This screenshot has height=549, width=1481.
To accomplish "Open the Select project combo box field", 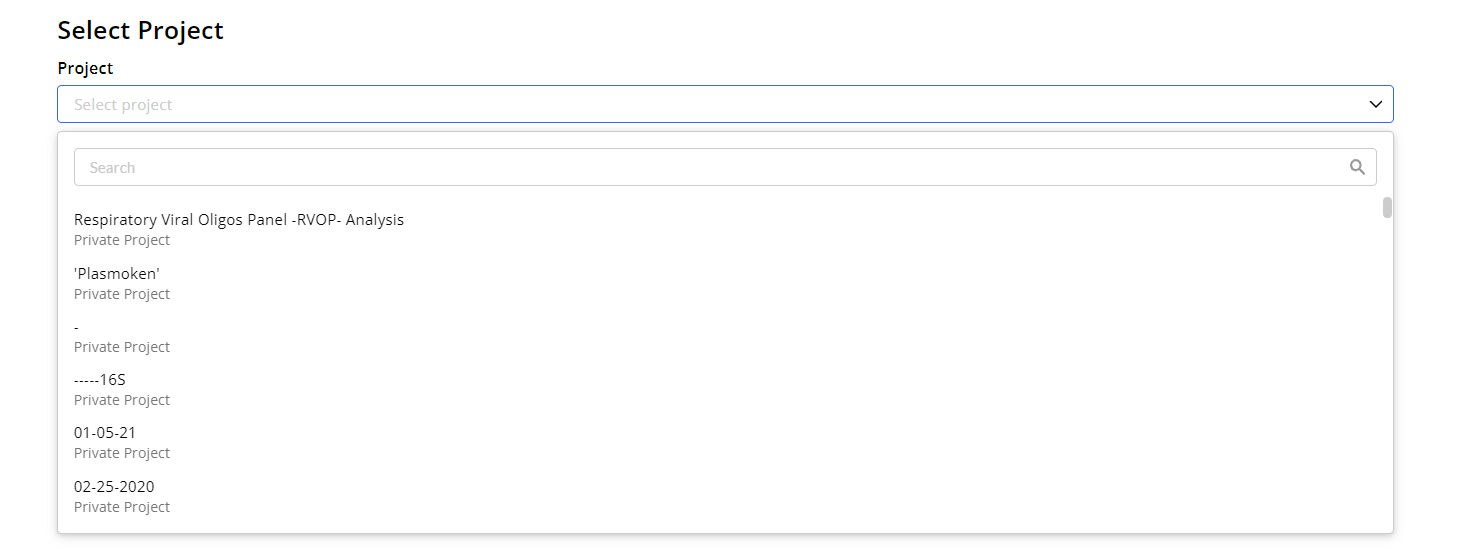I will [725, 104].
